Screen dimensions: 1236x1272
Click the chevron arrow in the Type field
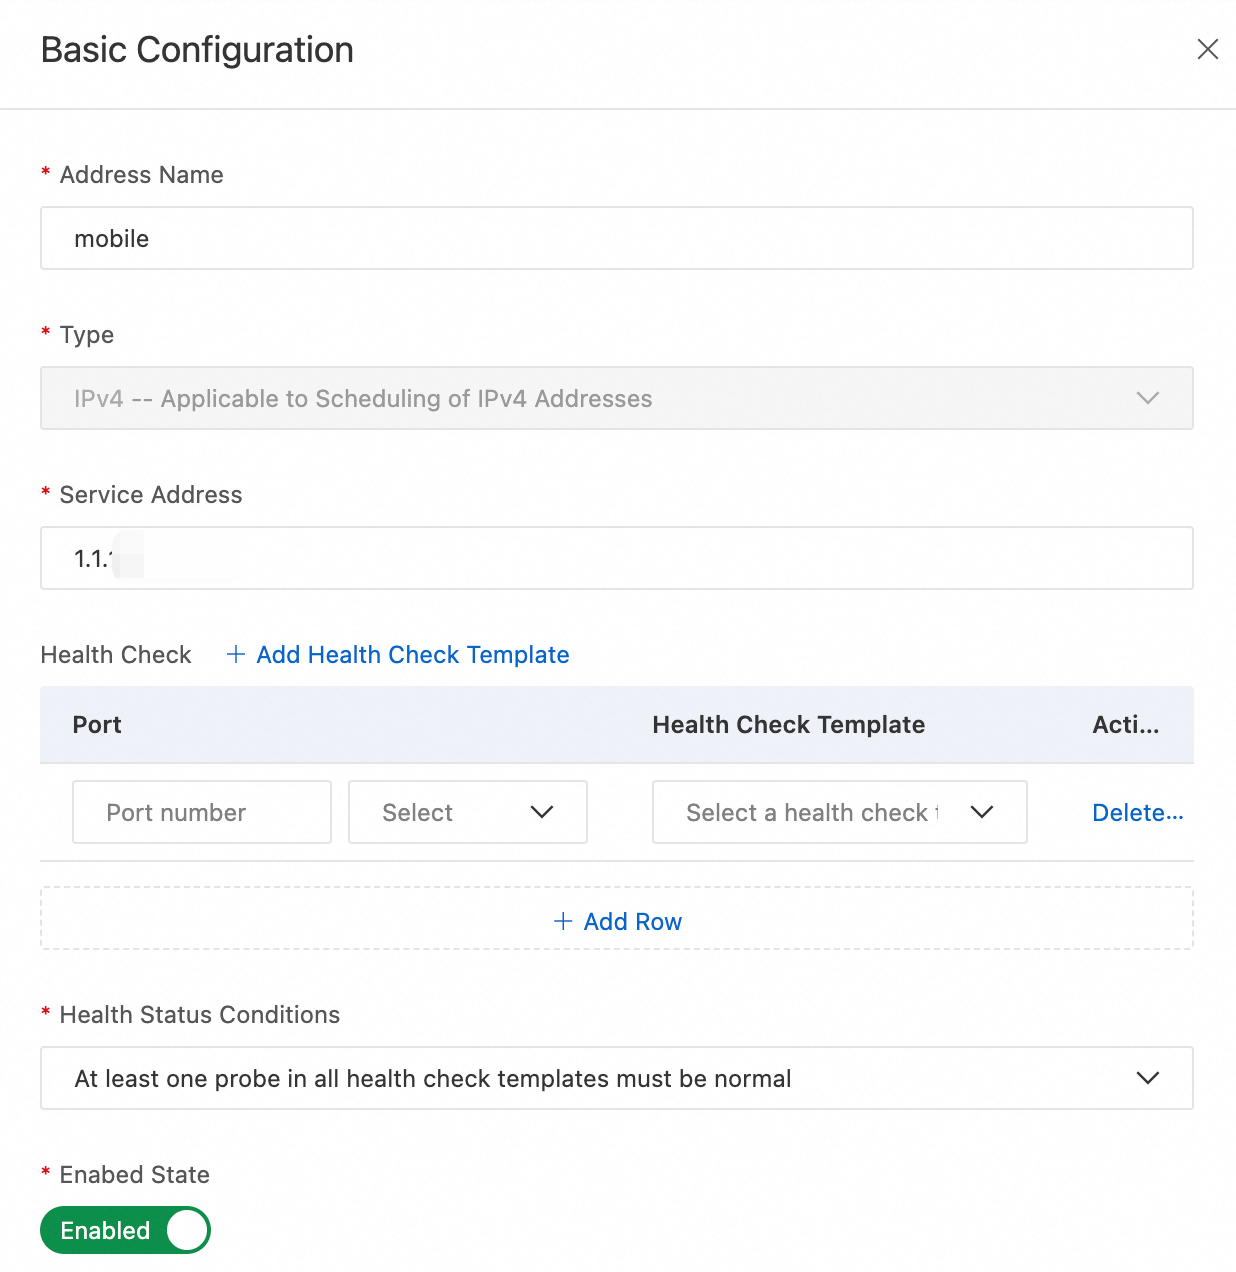(x=1147, y=398)
